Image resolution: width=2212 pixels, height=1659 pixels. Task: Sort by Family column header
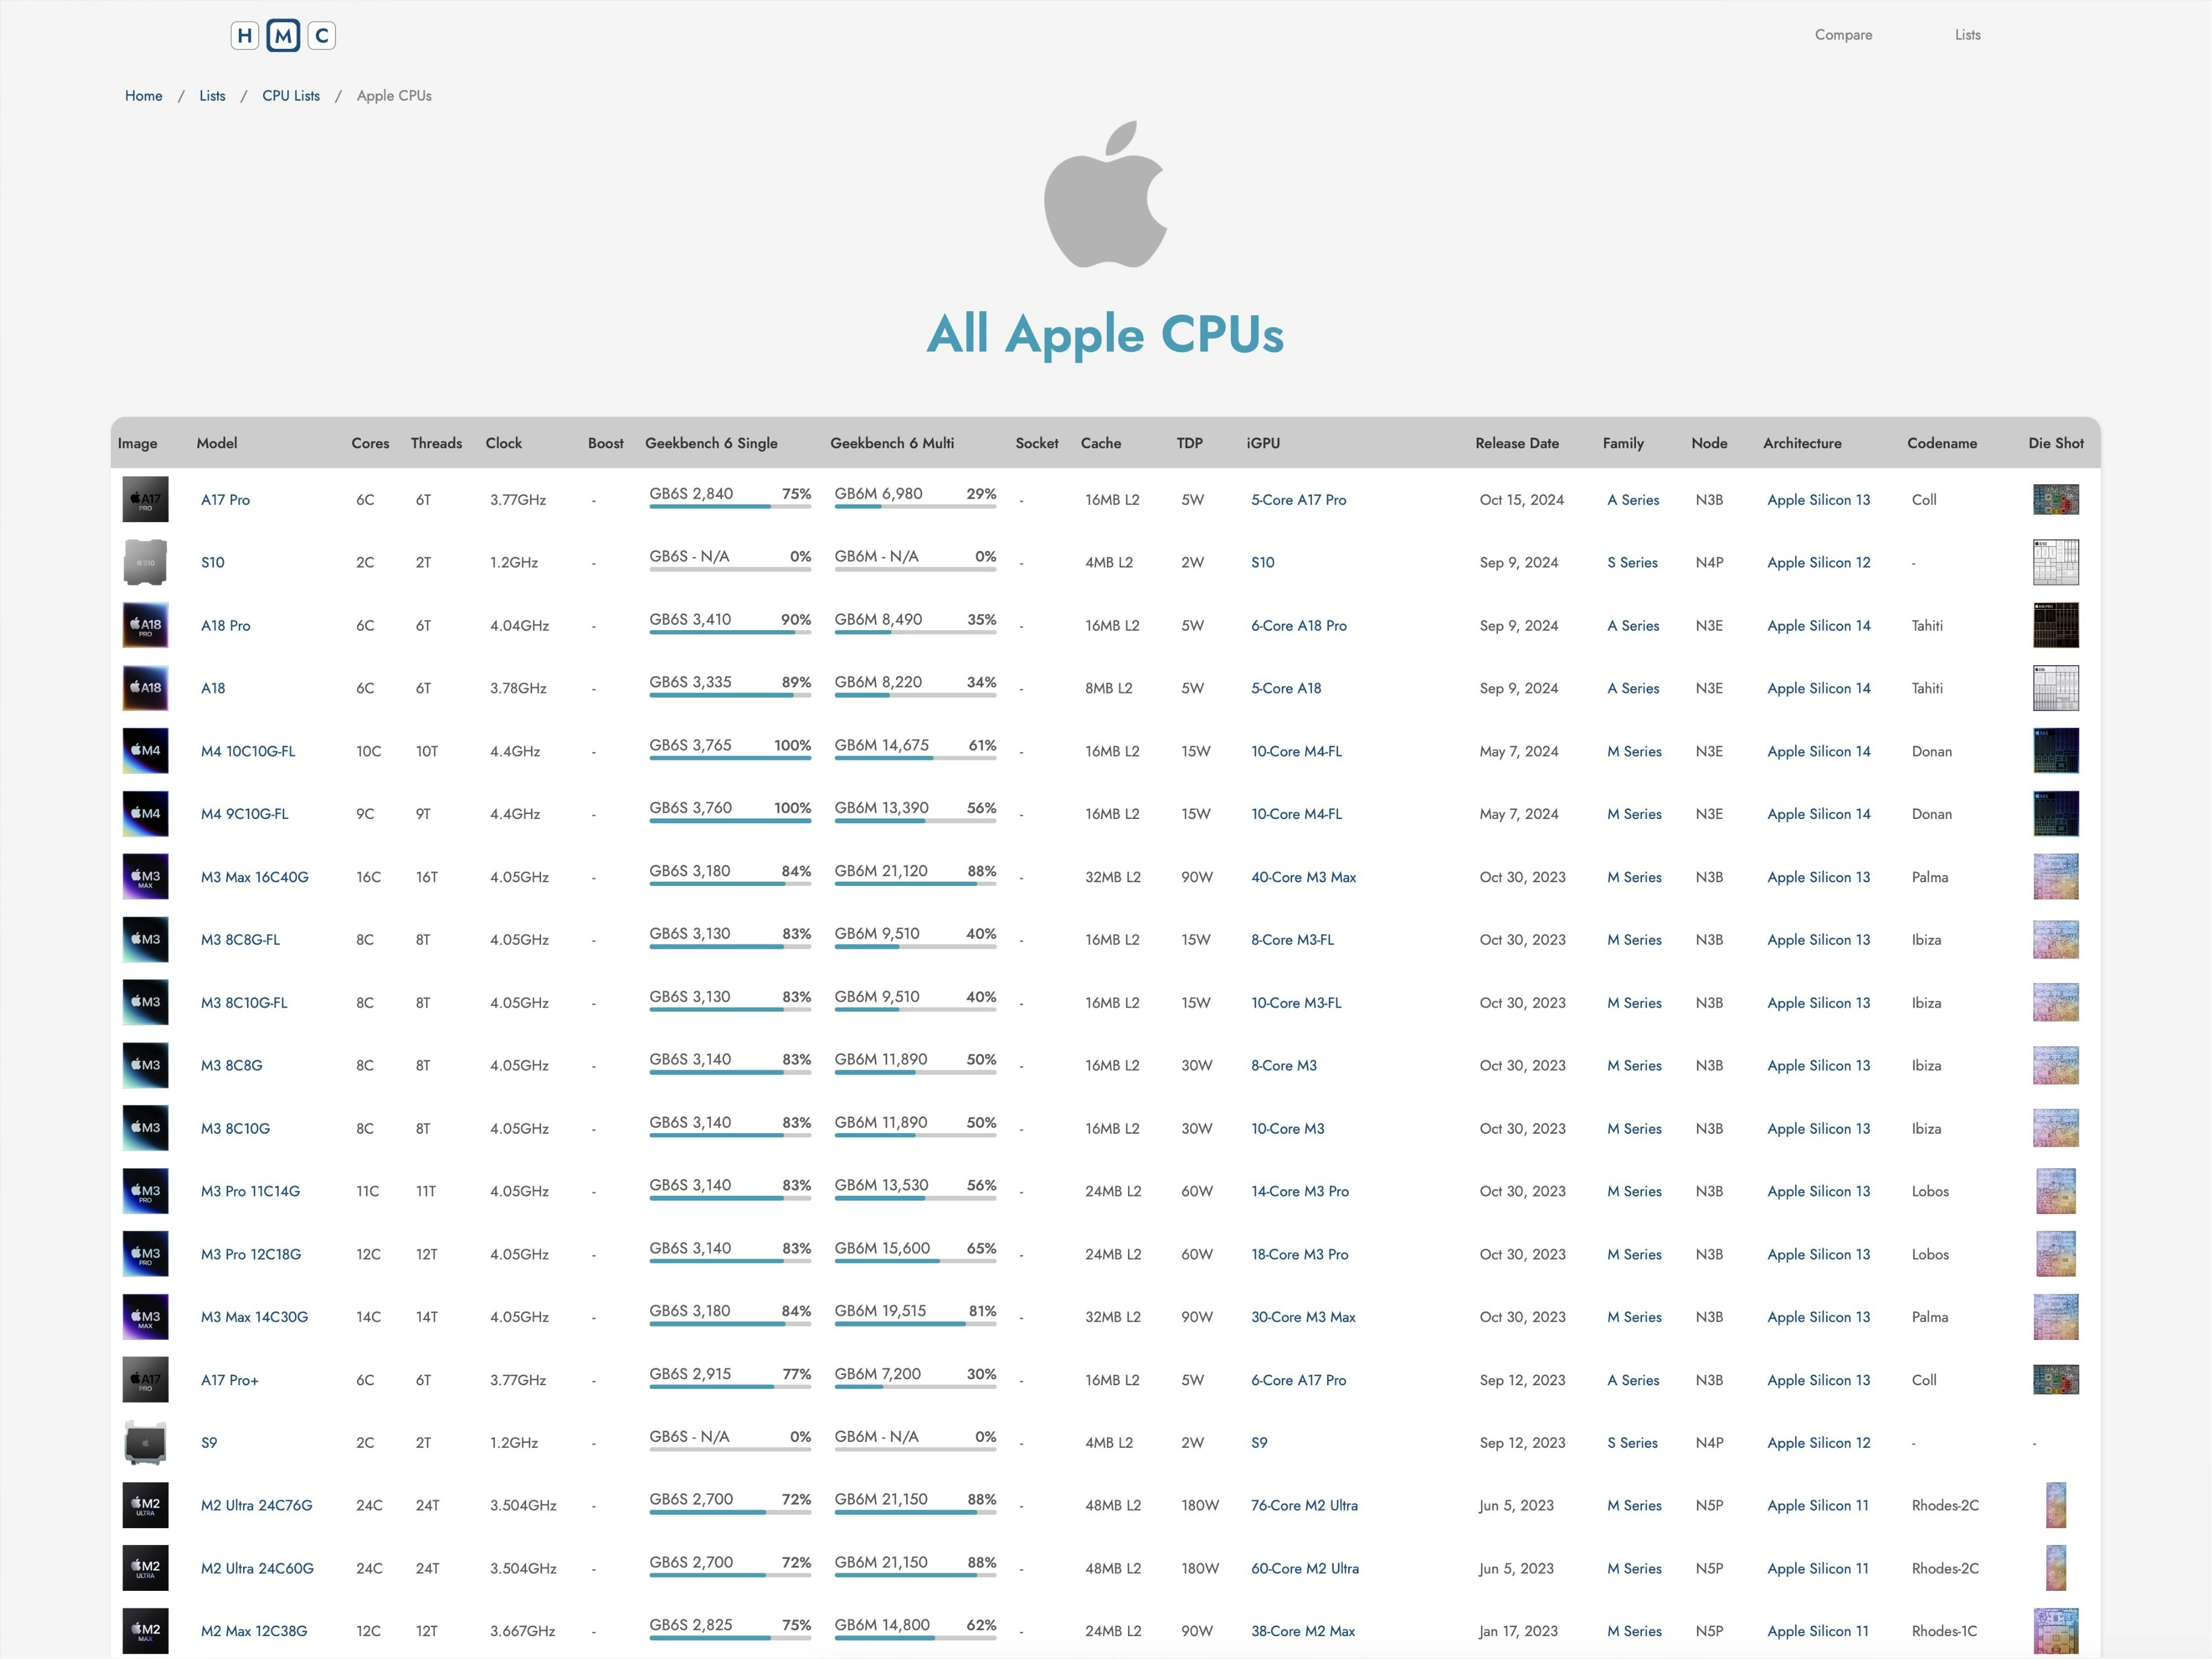click(x=1623, y=443)
